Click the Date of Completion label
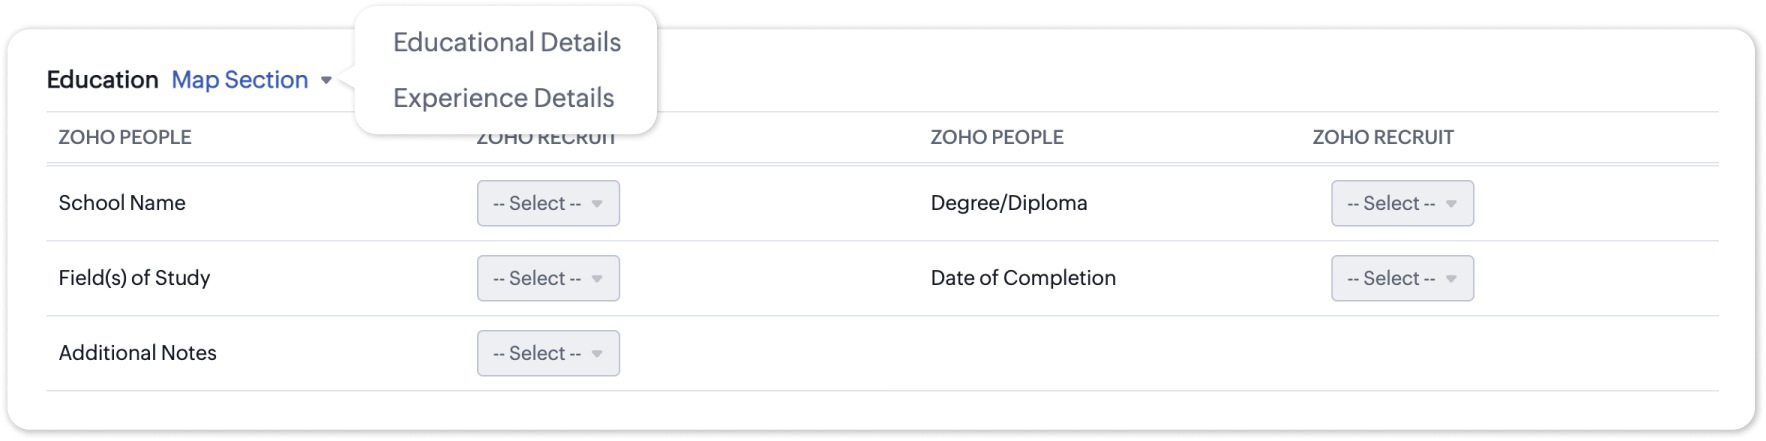The height and width of the screenshot is (441, 1766). (x=1022, y=278)
